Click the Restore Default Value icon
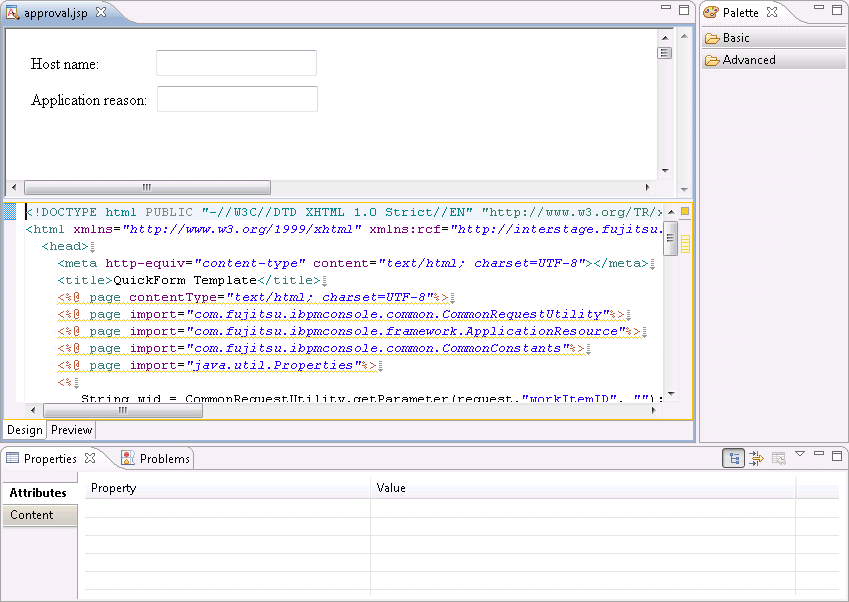The image size is (849, 602). point(779,459)
